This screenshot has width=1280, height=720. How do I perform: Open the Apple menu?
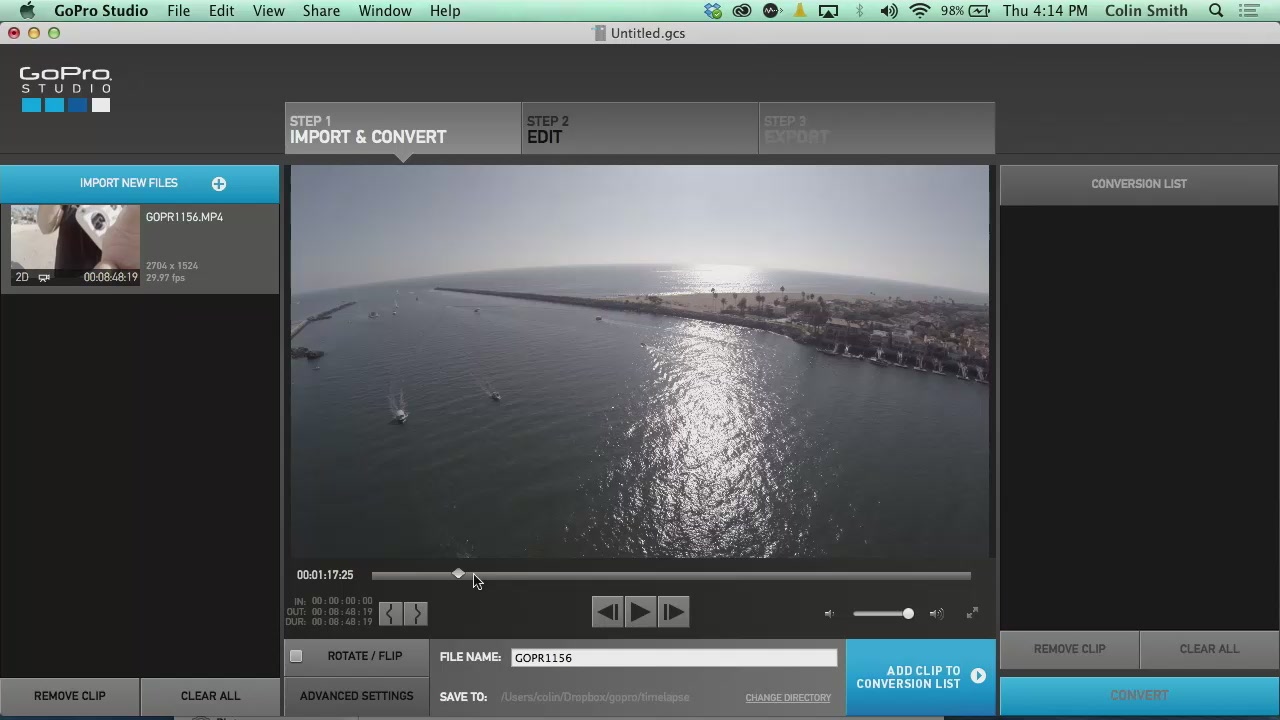(27, 11)
